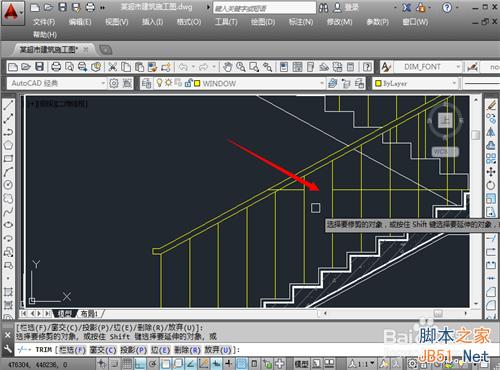Click the Copy icon in standard toolbar

pos(126,67)
